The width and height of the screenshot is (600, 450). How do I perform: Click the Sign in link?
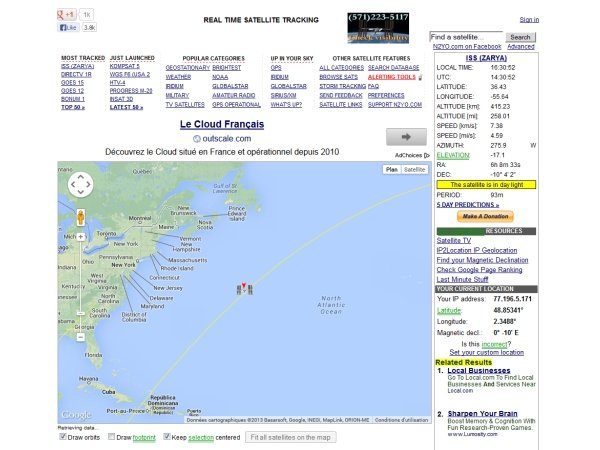(529, 20)
